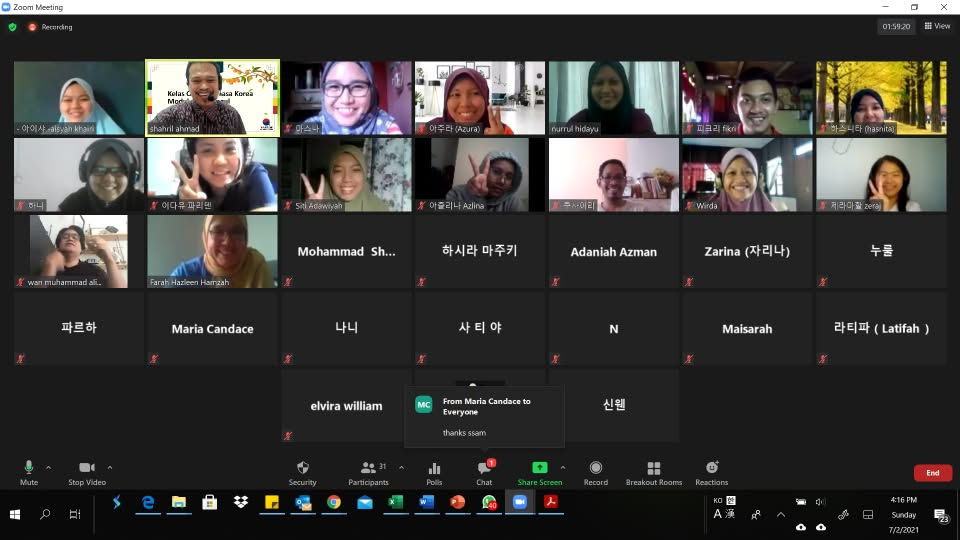
Task: Open Google Chrome from taskbar
Action: tap(334, 503)
